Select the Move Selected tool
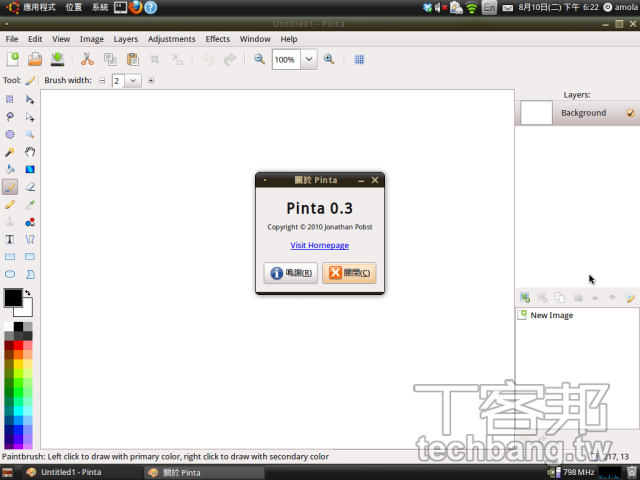The image size is (640, 480). coord(30,99)
